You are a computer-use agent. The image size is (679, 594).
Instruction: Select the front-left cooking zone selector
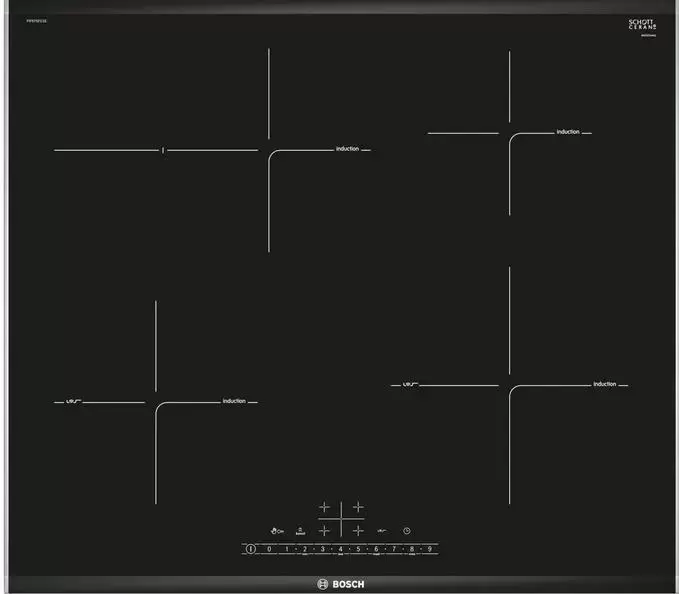point(324,530)
